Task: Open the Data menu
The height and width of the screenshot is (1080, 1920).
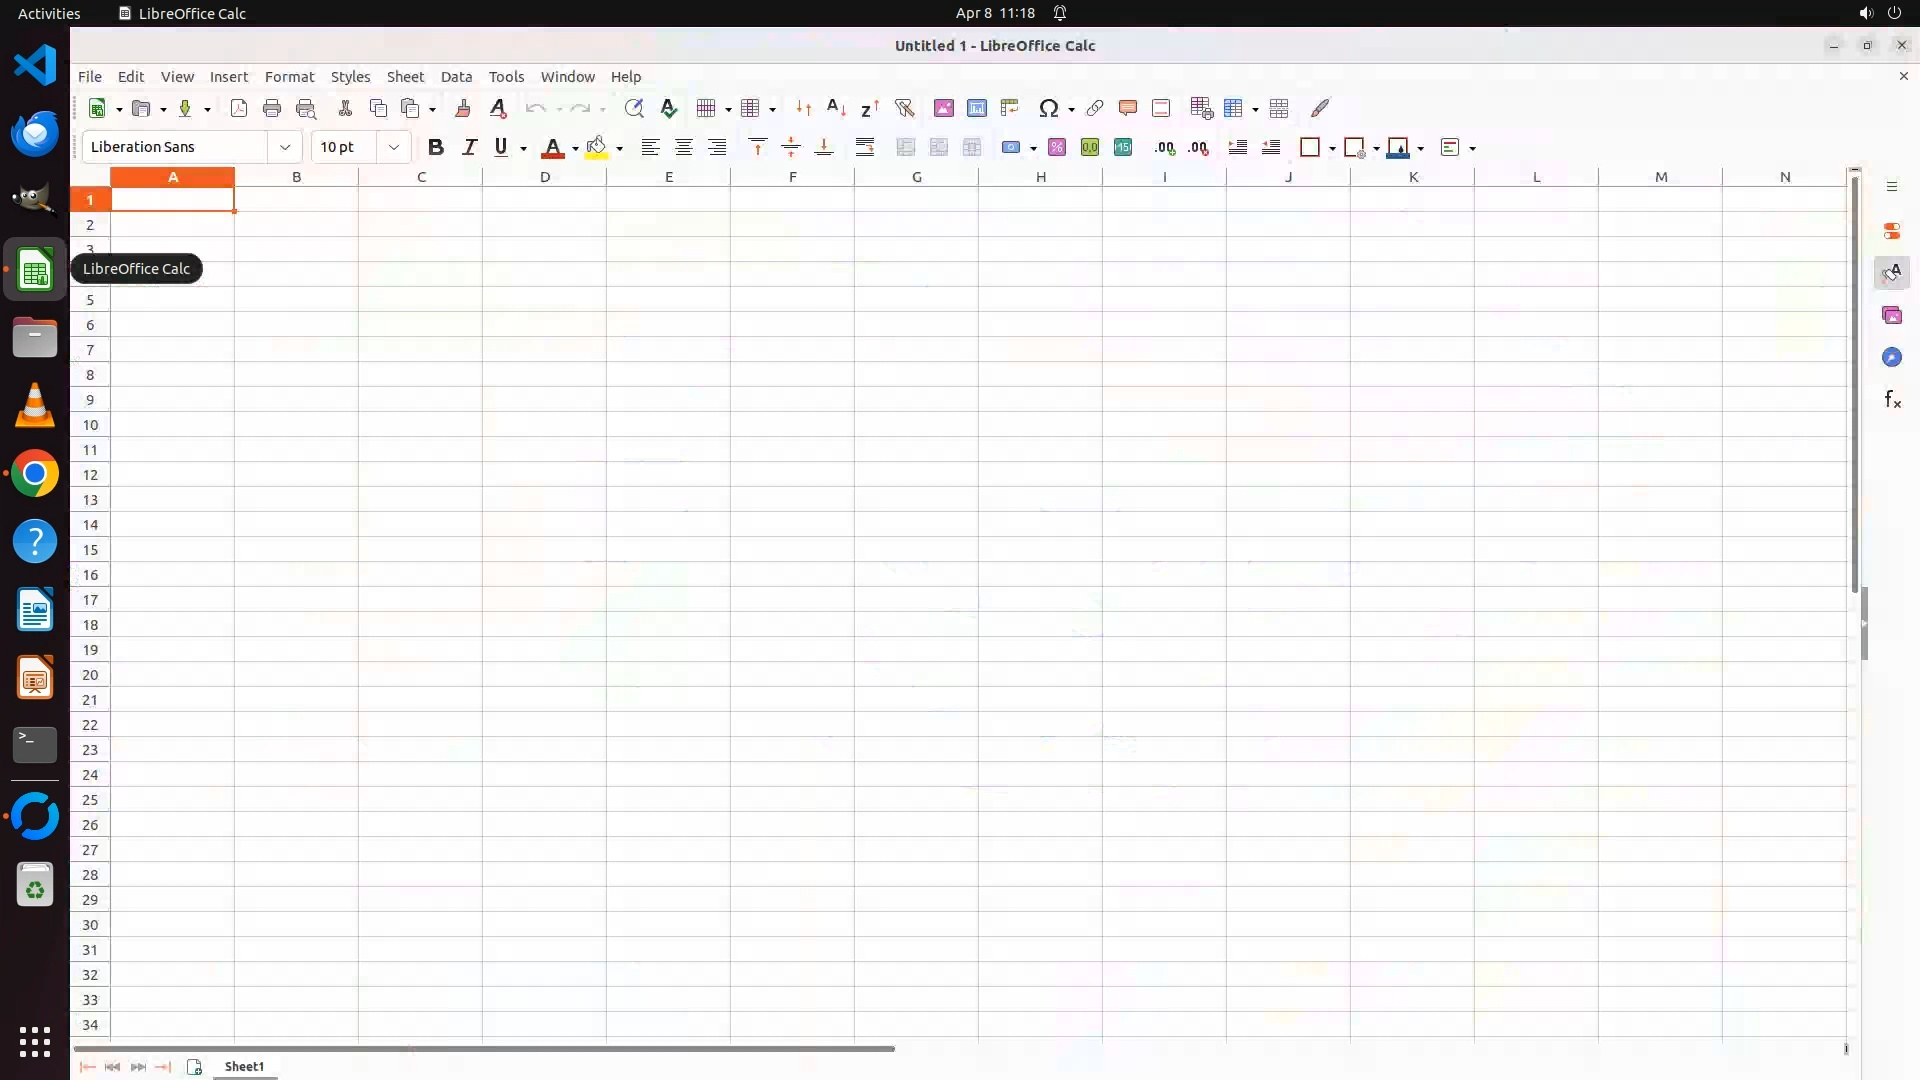Action: tap(456, 77)
